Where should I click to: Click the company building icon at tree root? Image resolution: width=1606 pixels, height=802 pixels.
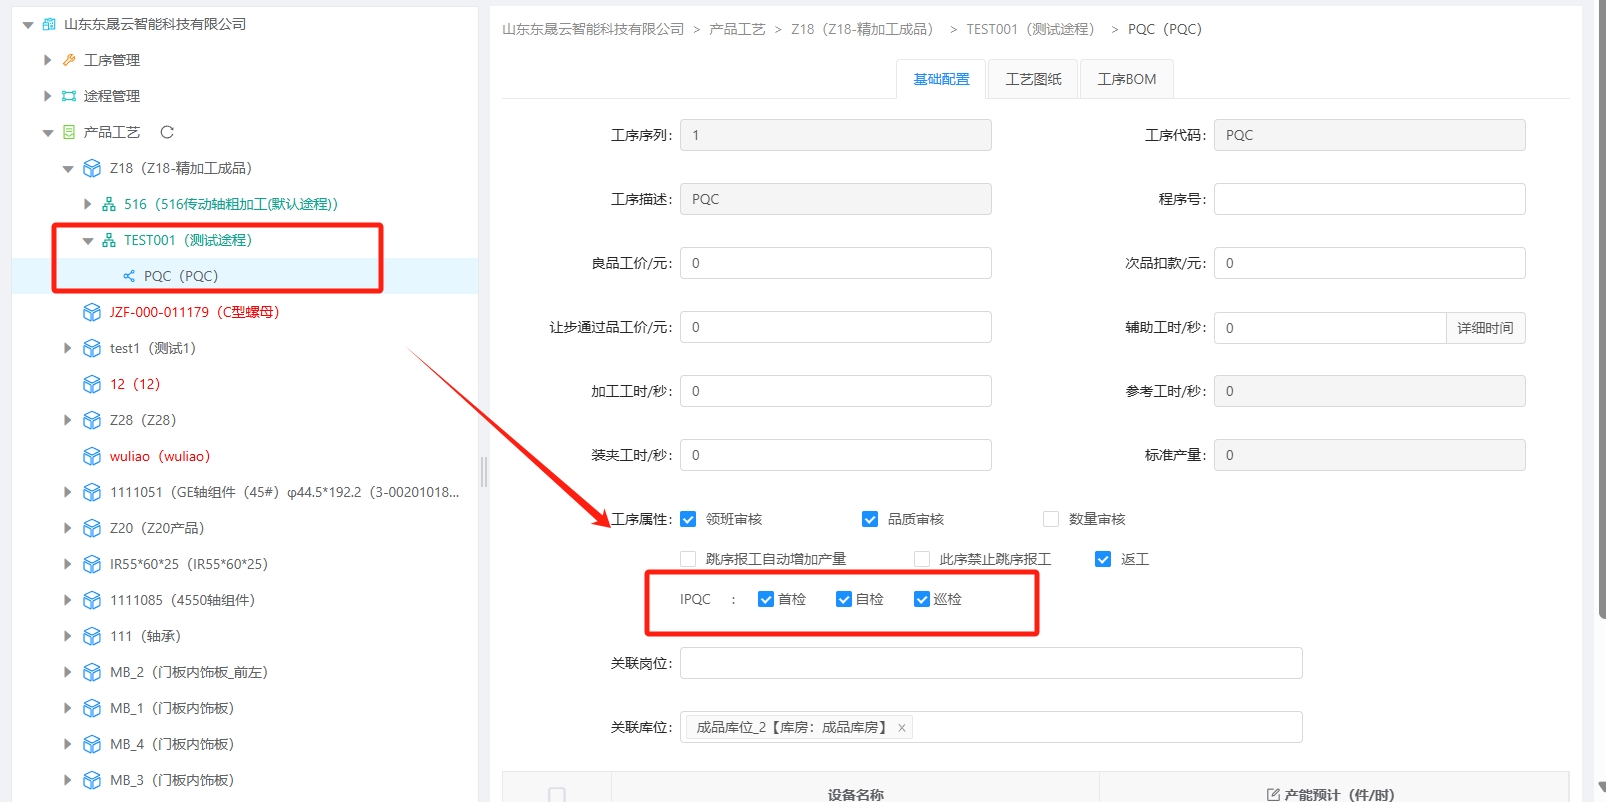[49, 24]
